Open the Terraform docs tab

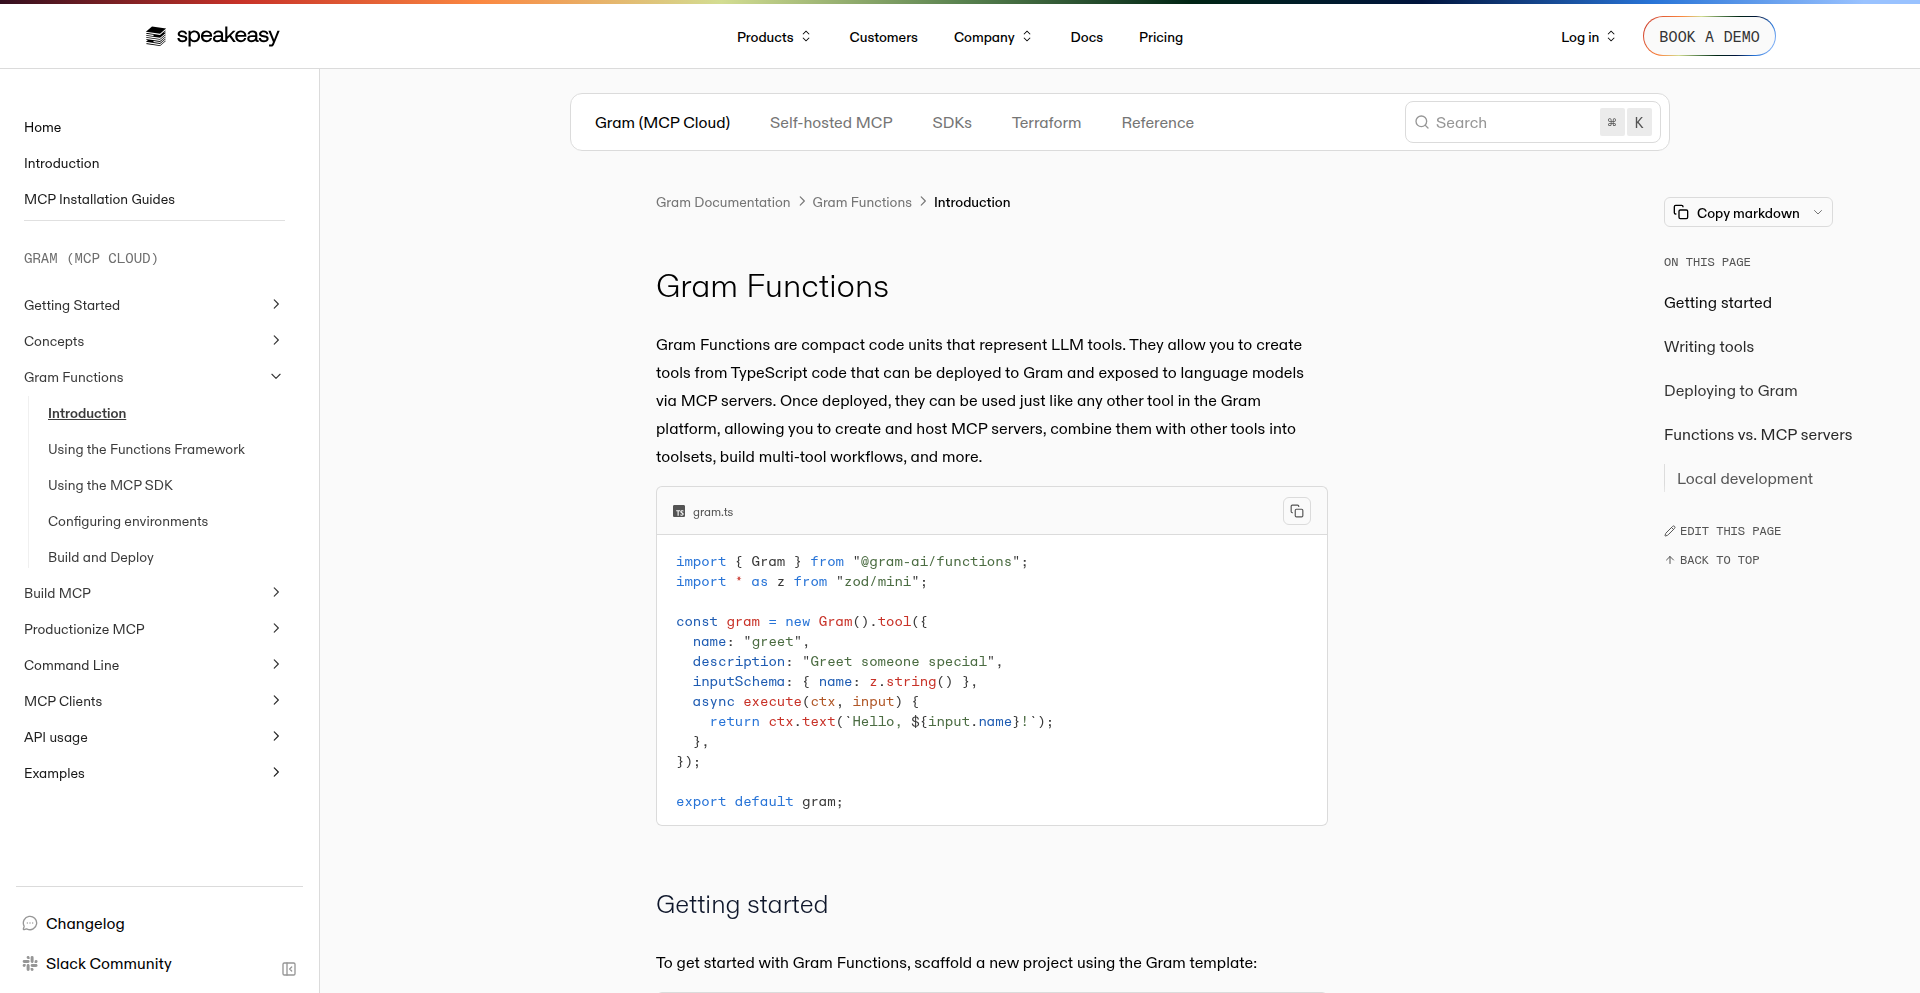pos(1046,122)
